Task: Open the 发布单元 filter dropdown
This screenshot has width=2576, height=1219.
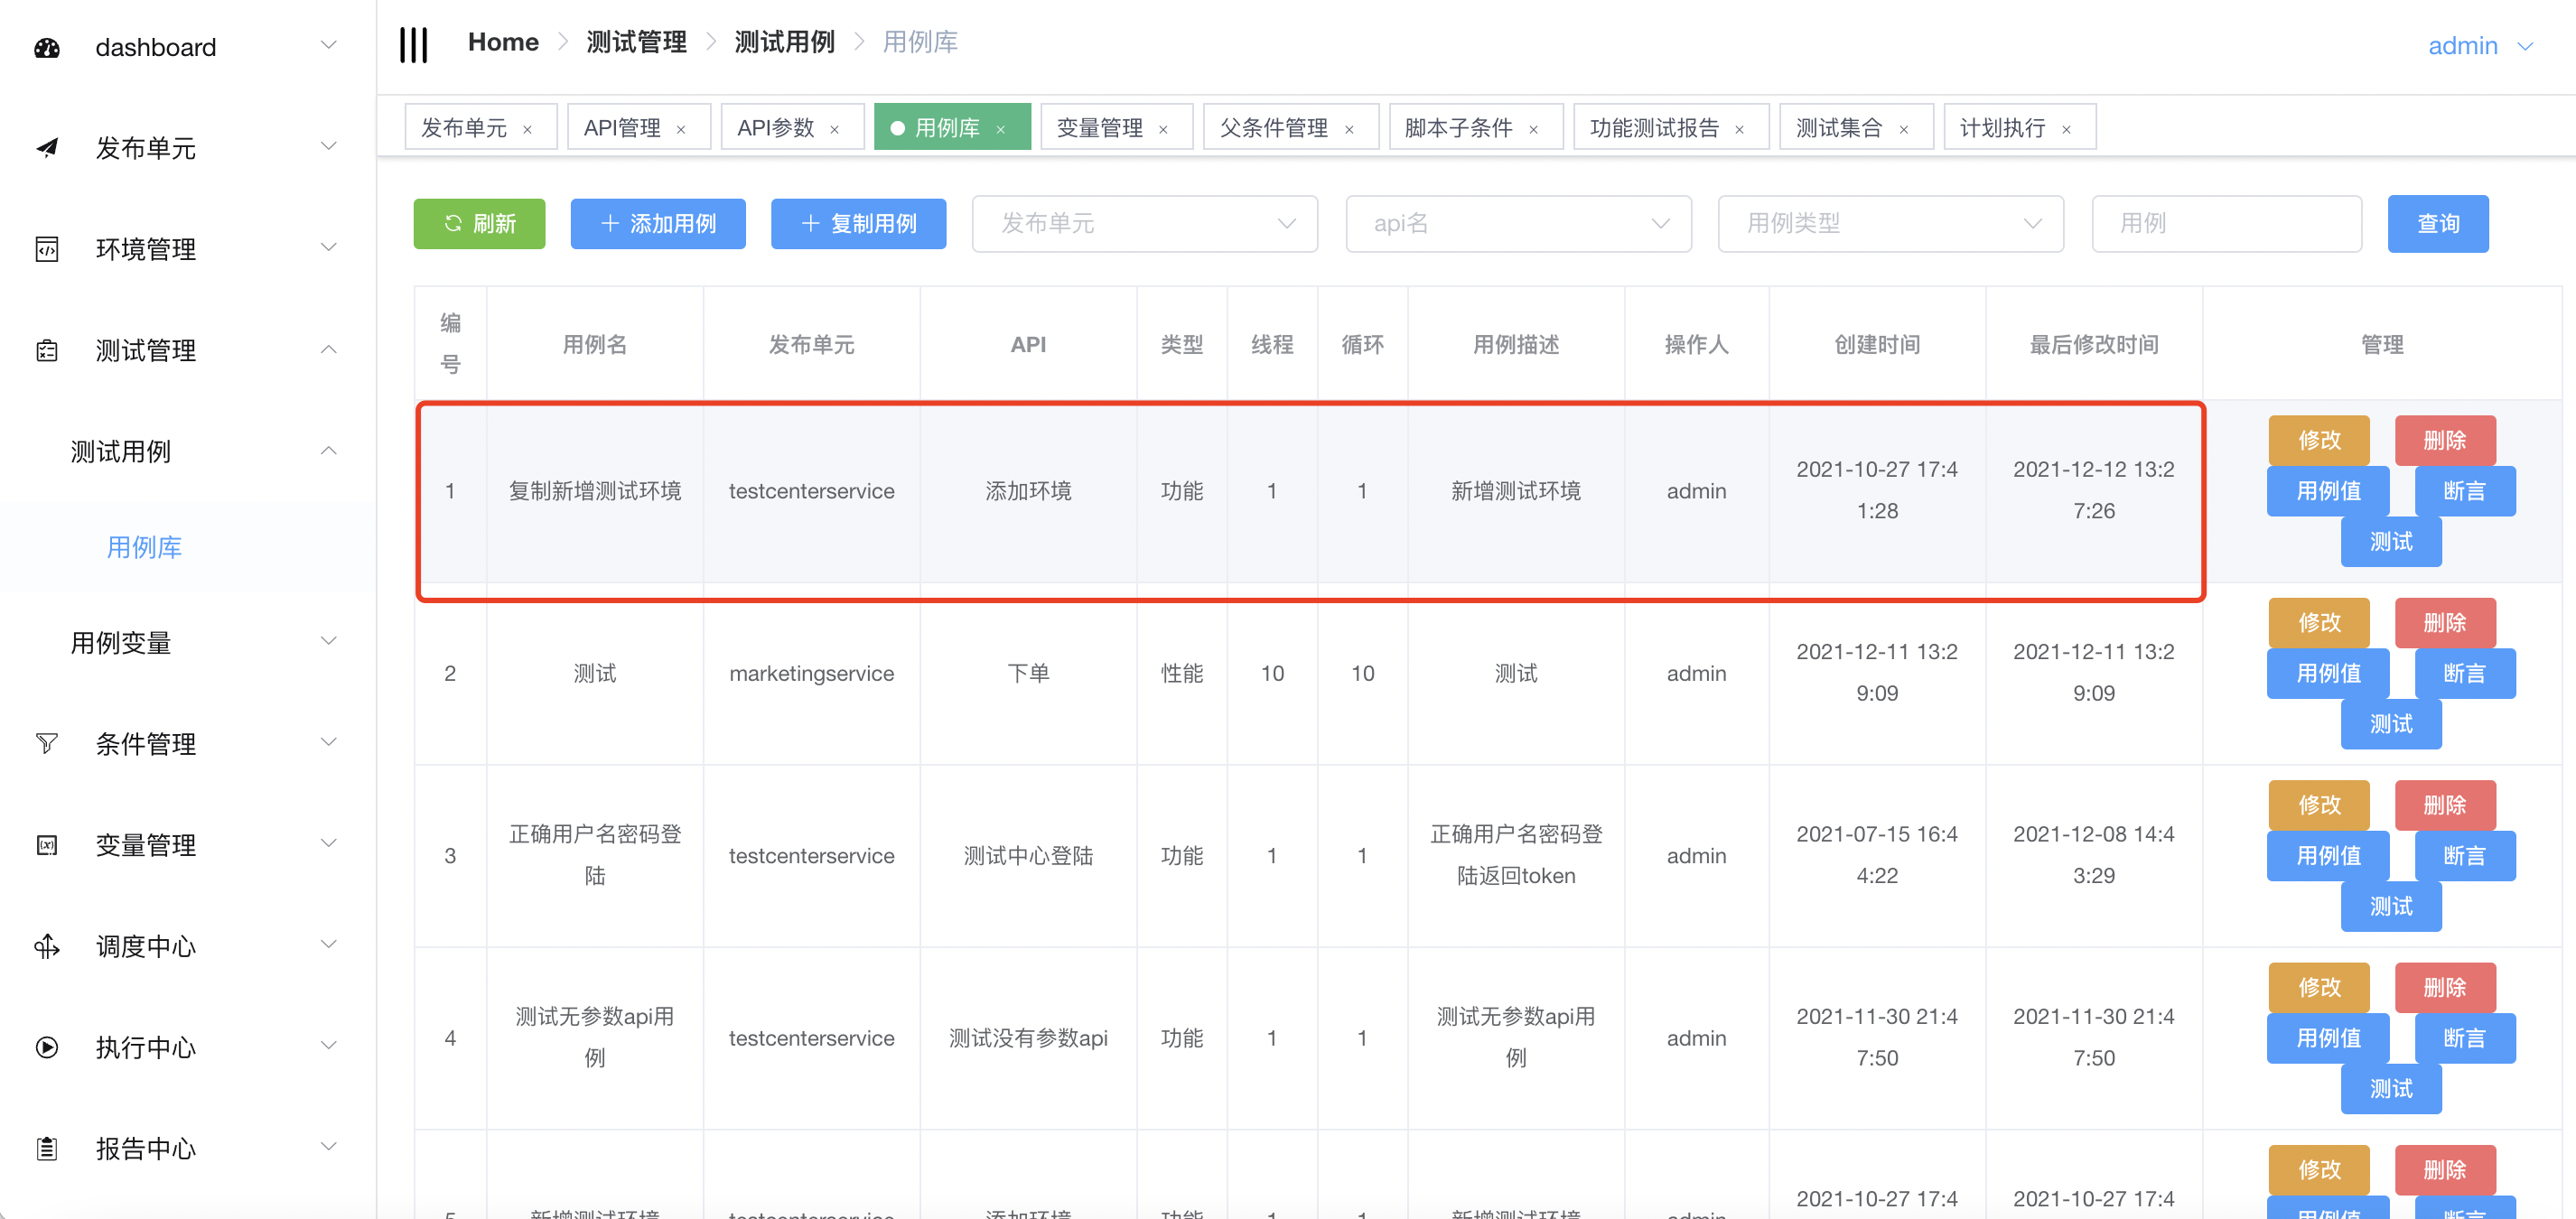Action: (1144, 223)
